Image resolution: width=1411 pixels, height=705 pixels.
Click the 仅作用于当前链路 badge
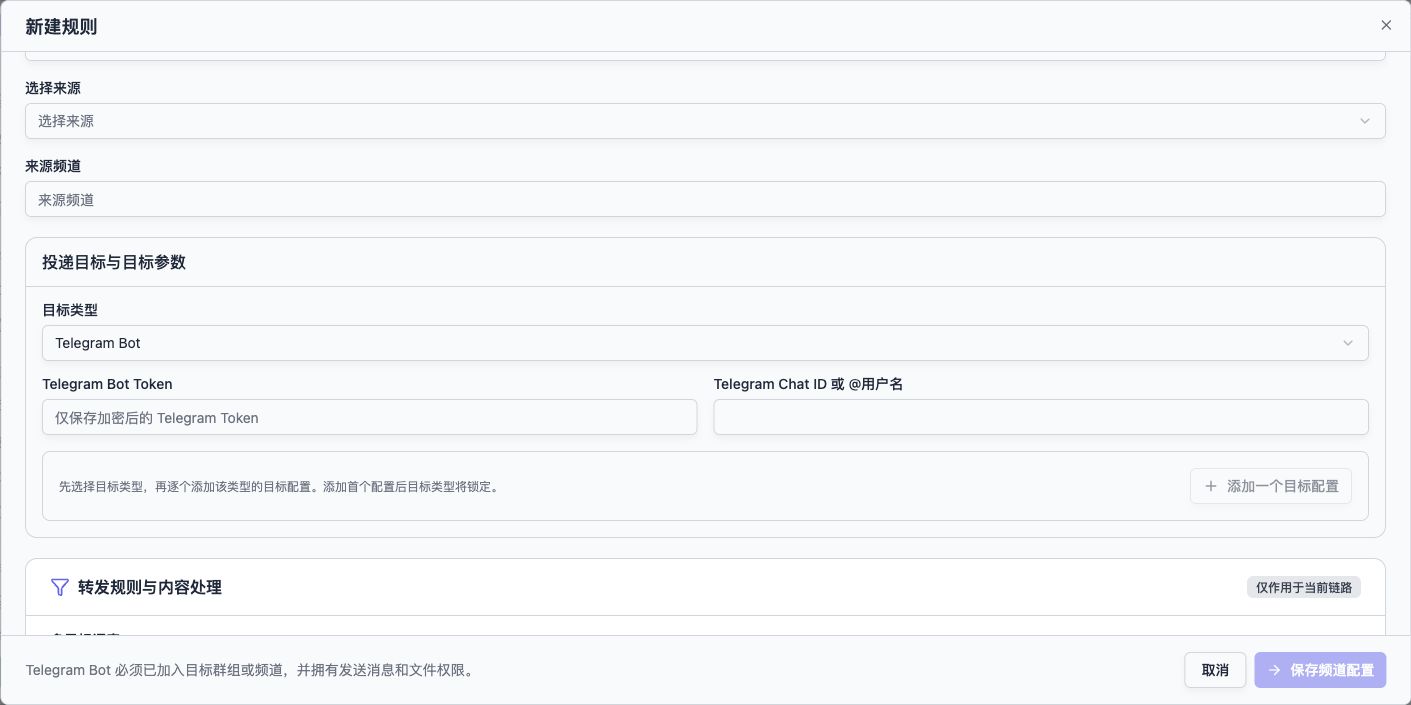[1304, 587]
